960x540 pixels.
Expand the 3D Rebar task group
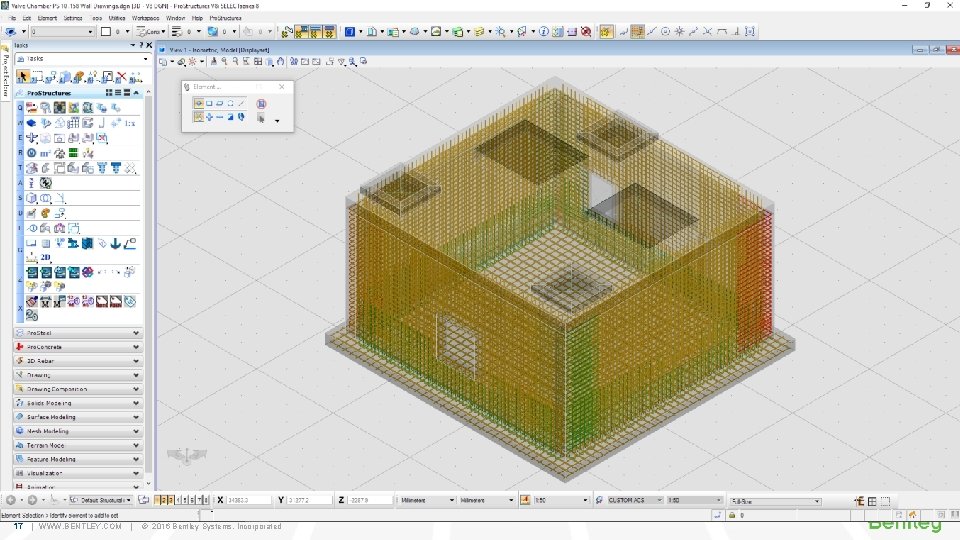coord(78,361)
